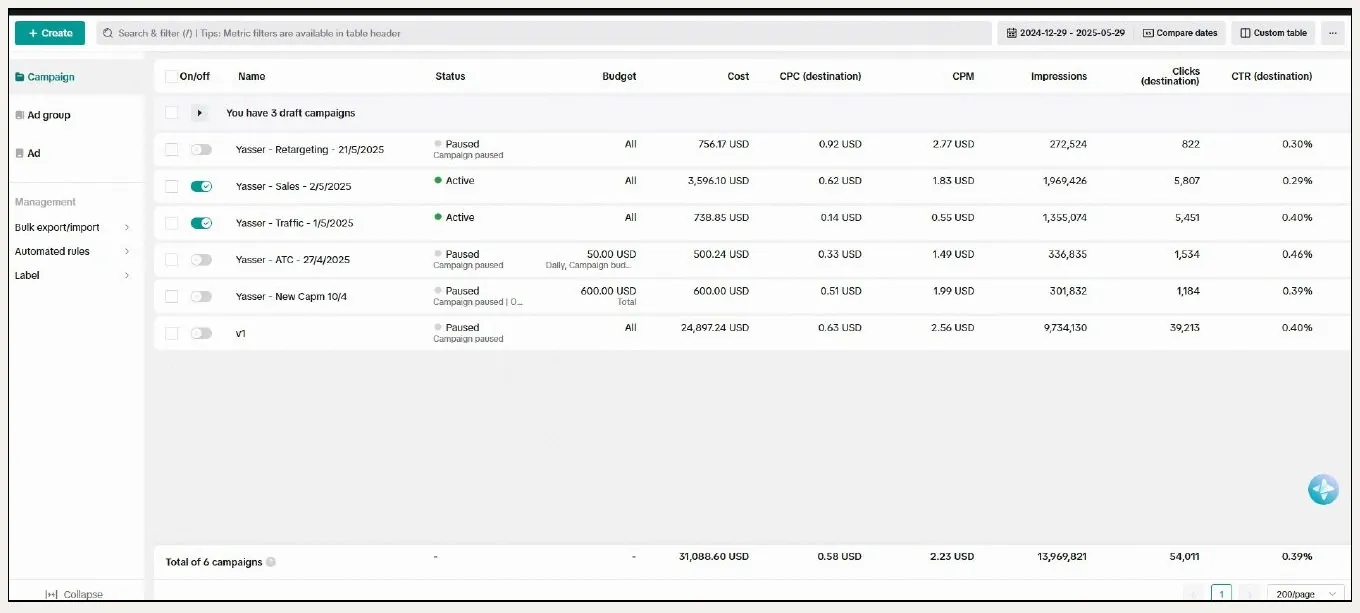1360x613 pixels.
Task: Tick the select-all checkbox in the table header
Action: (x=171, y=76)
